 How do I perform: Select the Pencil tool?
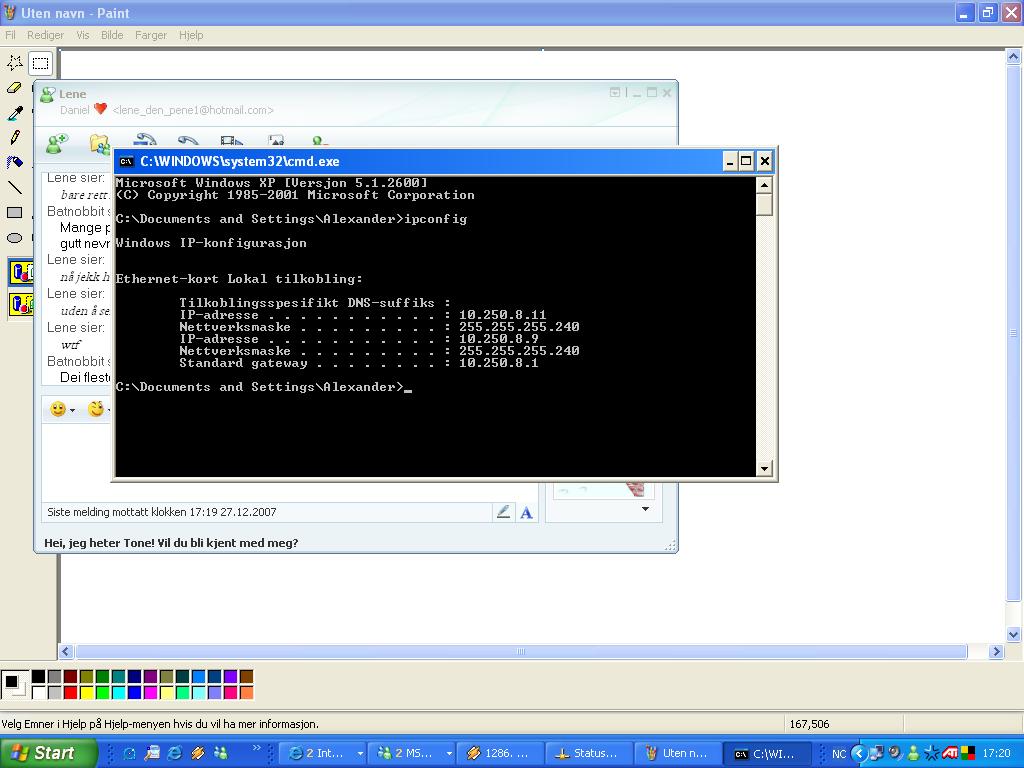click(x=14, y=138)
